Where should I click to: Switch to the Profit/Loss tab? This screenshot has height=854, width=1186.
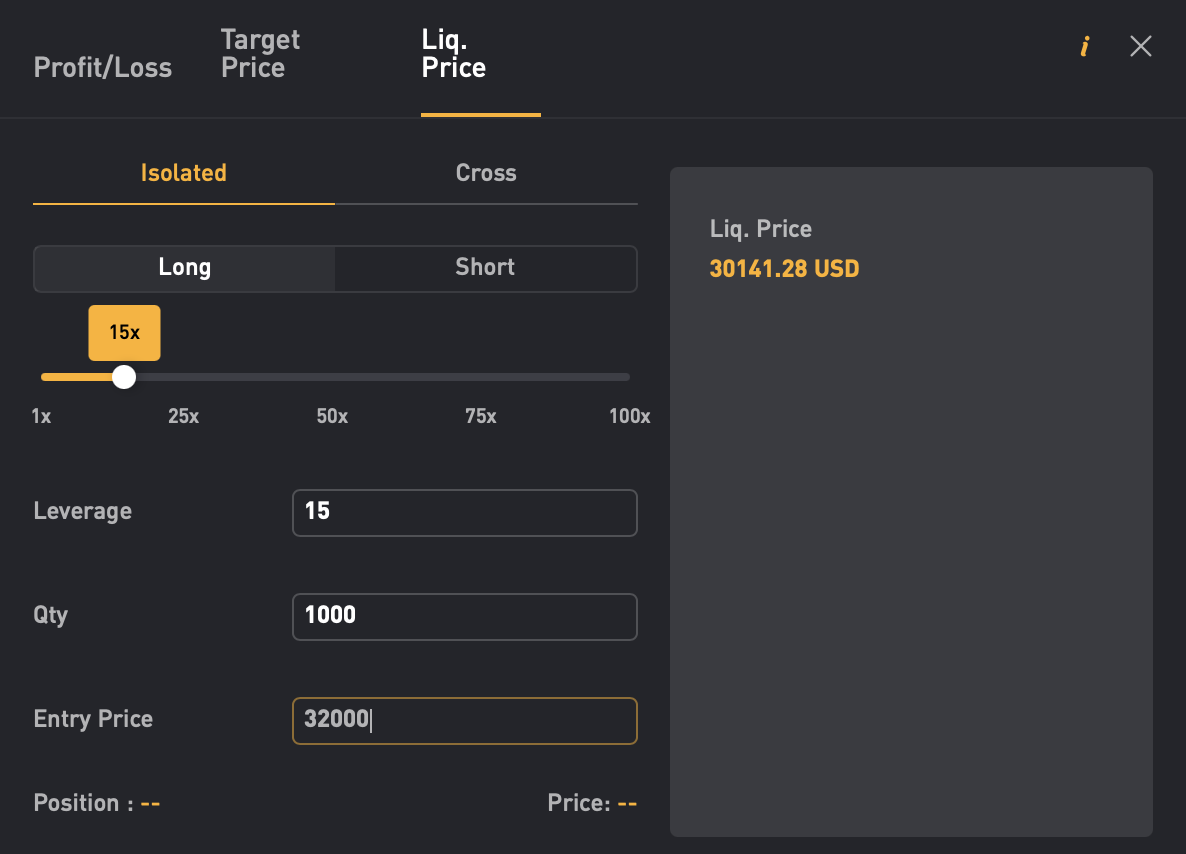102,67
